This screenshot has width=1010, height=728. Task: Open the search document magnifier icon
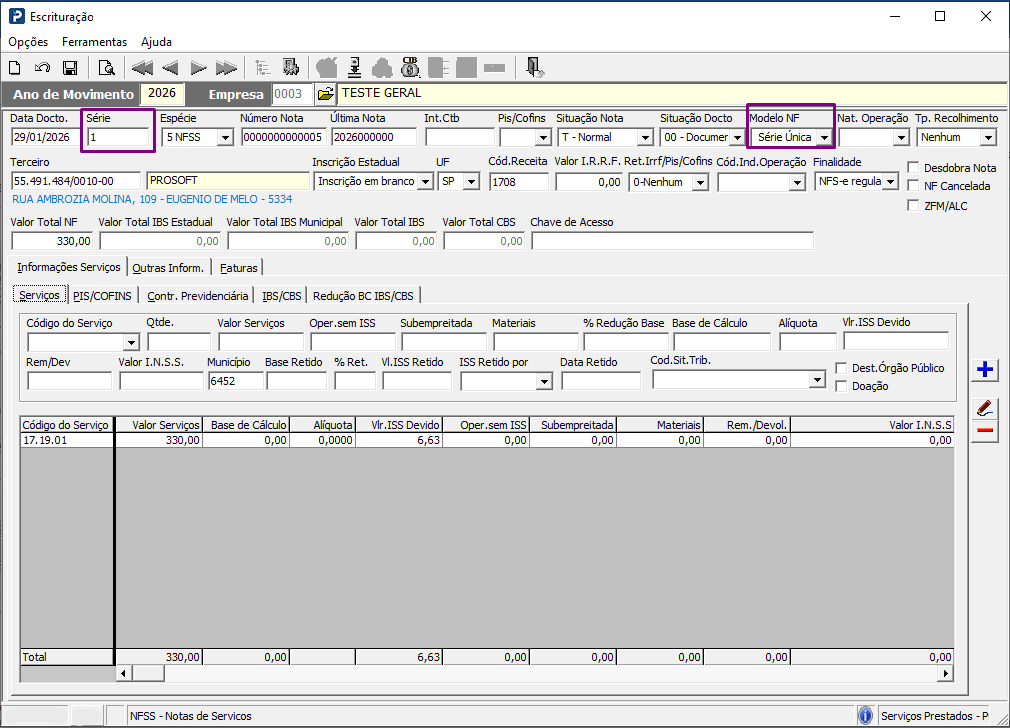(x=106, y=68)
